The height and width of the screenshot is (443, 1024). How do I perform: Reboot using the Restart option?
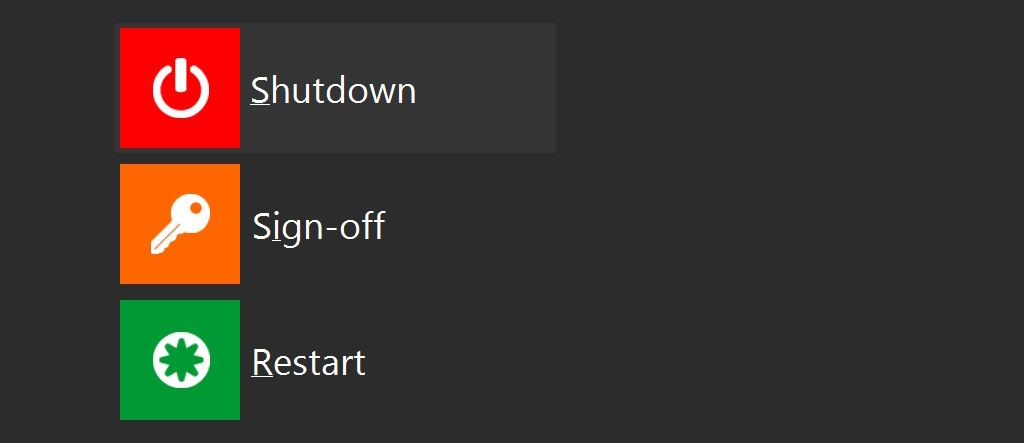(x=336, y=360)
